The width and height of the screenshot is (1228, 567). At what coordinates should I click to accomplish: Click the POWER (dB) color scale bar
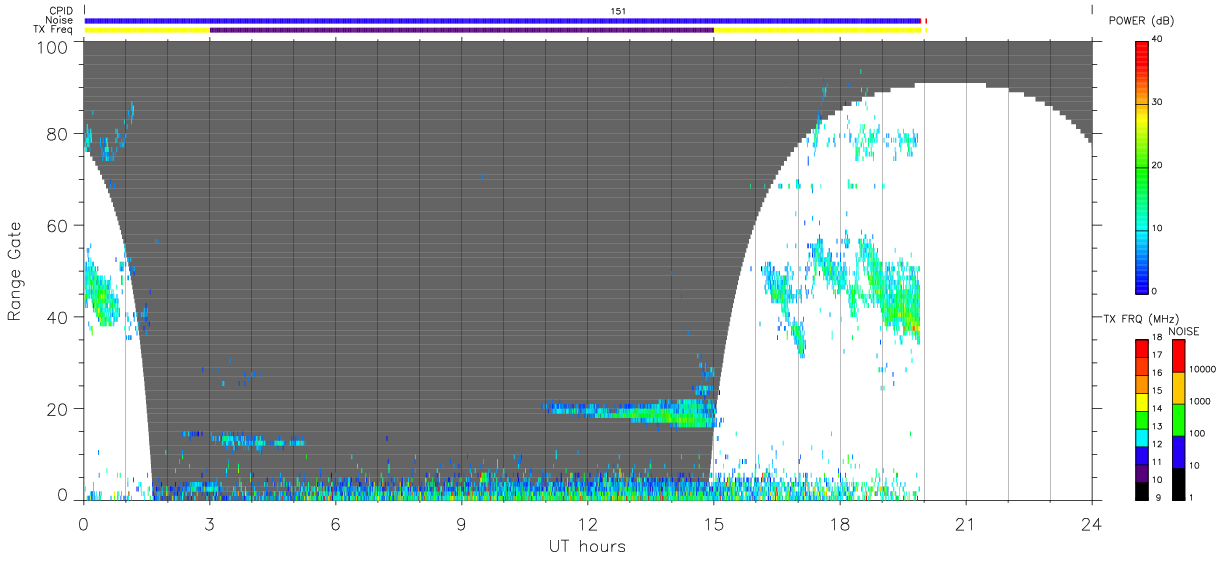coord(1142,166)
